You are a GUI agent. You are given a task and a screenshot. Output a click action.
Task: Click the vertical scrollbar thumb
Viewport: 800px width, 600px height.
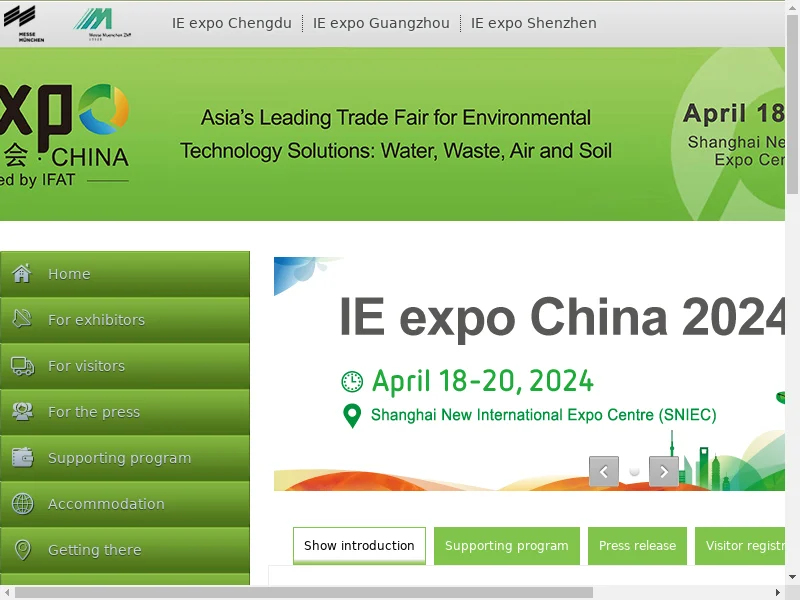[x=792, y=105]
